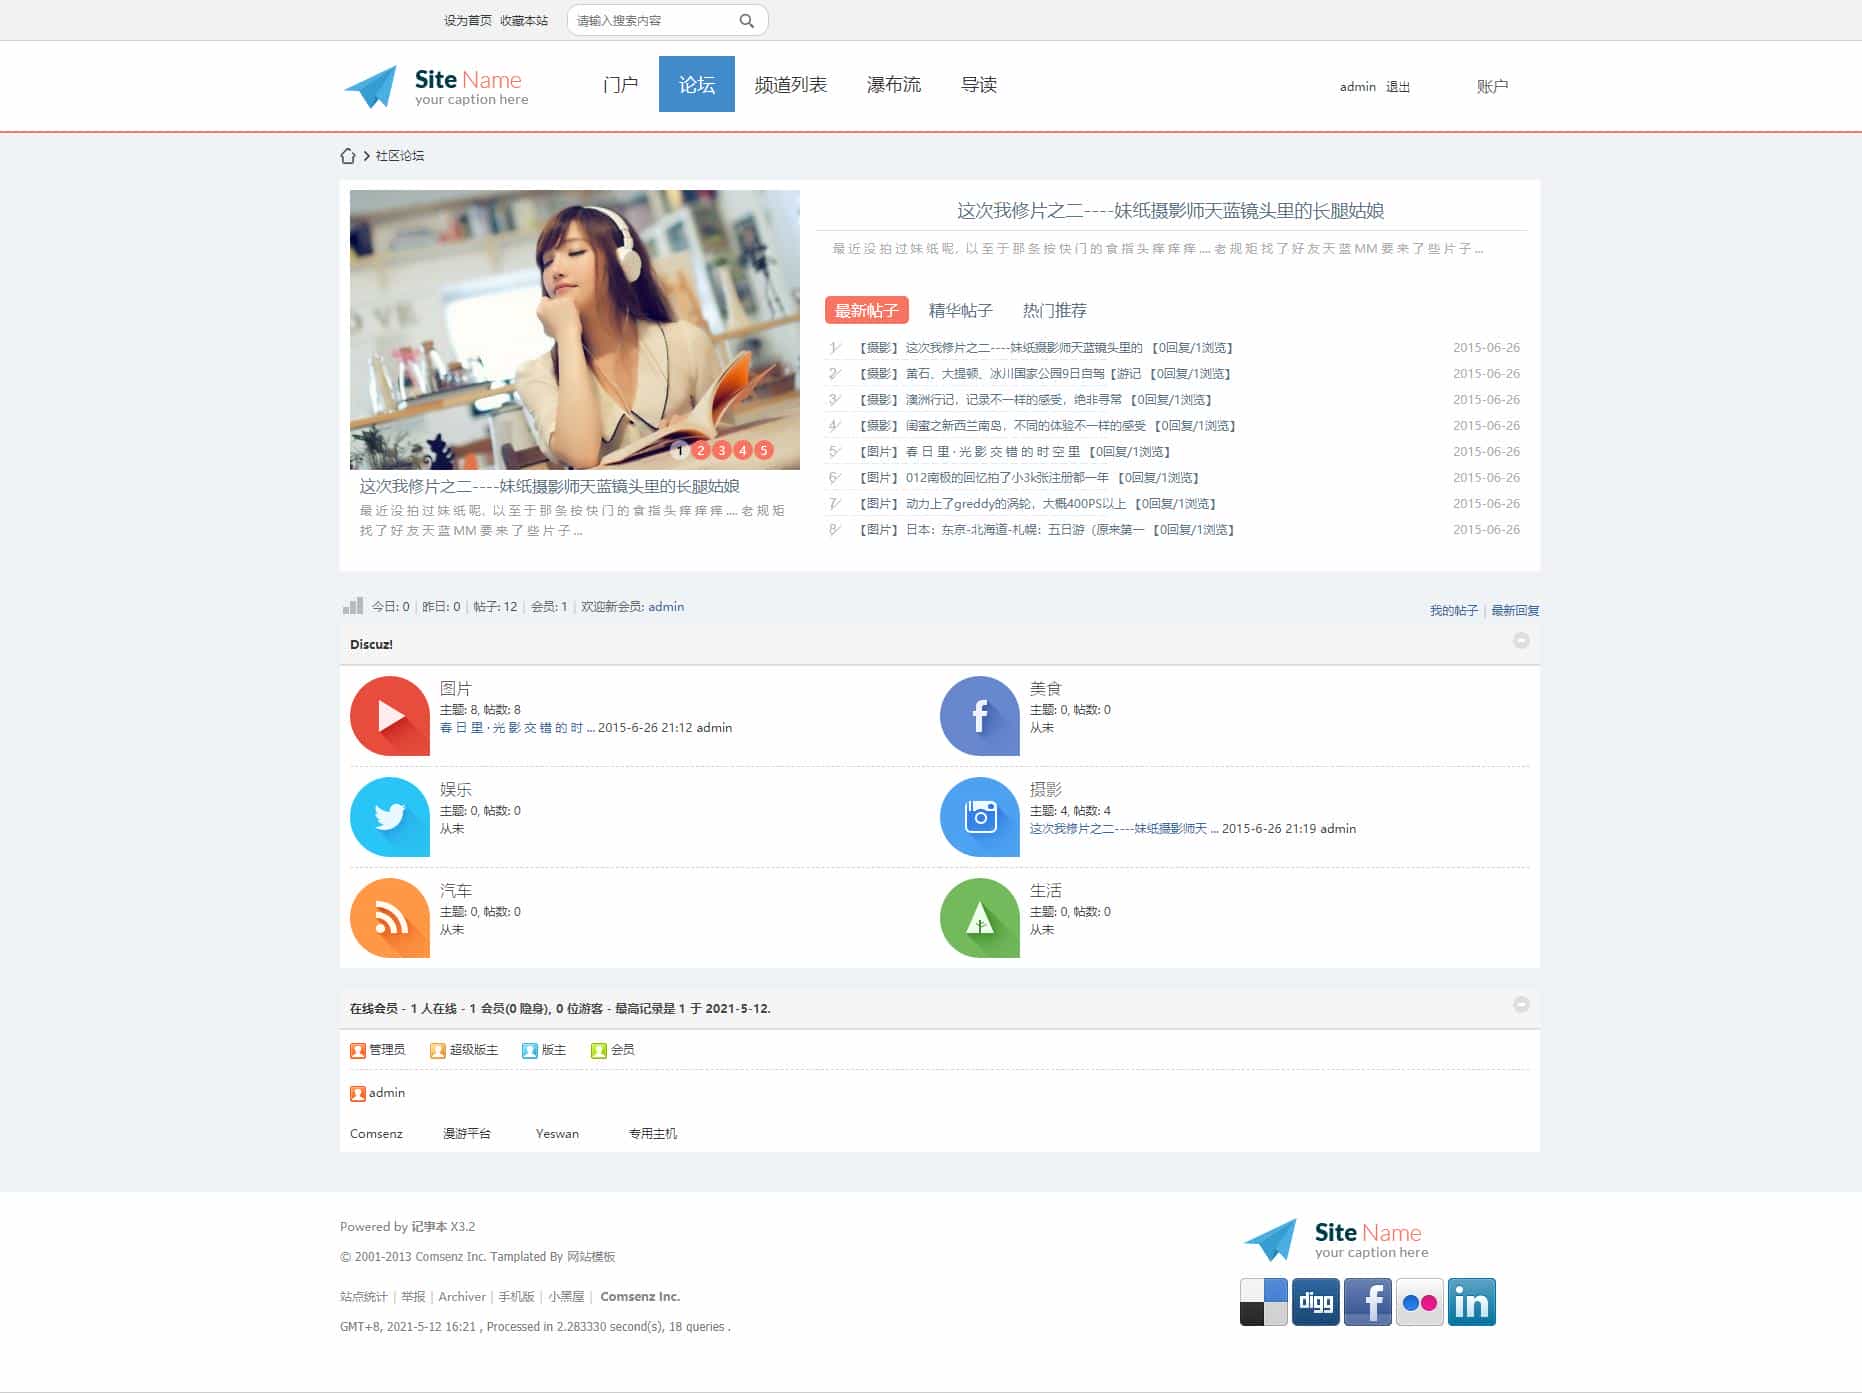
Task: Click the search magnifier icon
Action: click(746, 20)
